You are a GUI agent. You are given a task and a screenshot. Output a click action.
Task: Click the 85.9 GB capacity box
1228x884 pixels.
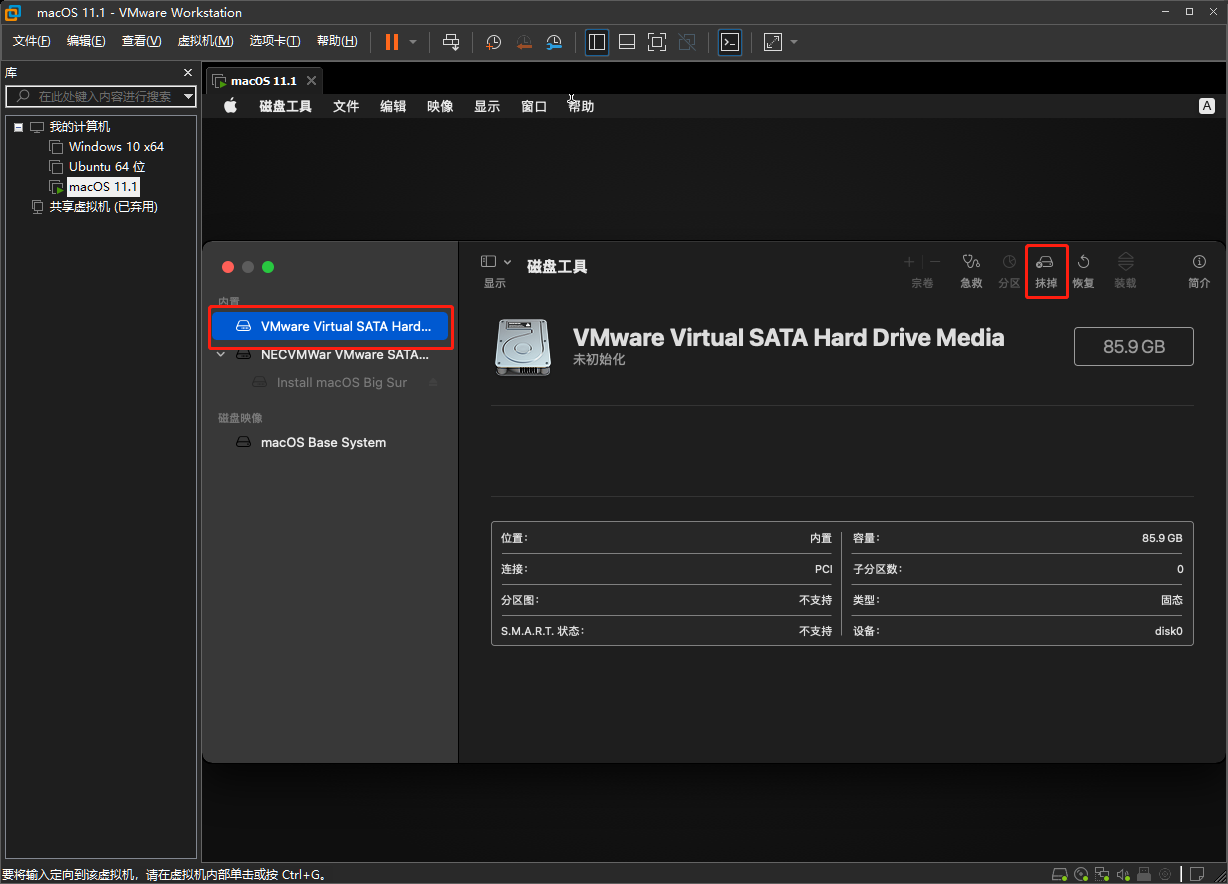(x=1133, y=346)
